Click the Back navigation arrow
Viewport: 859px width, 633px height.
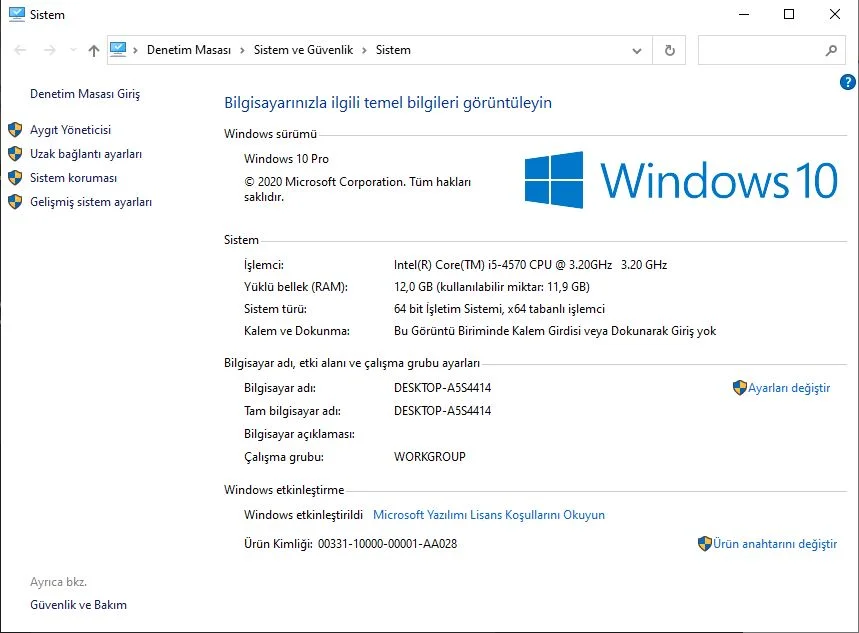click(20, 50)
